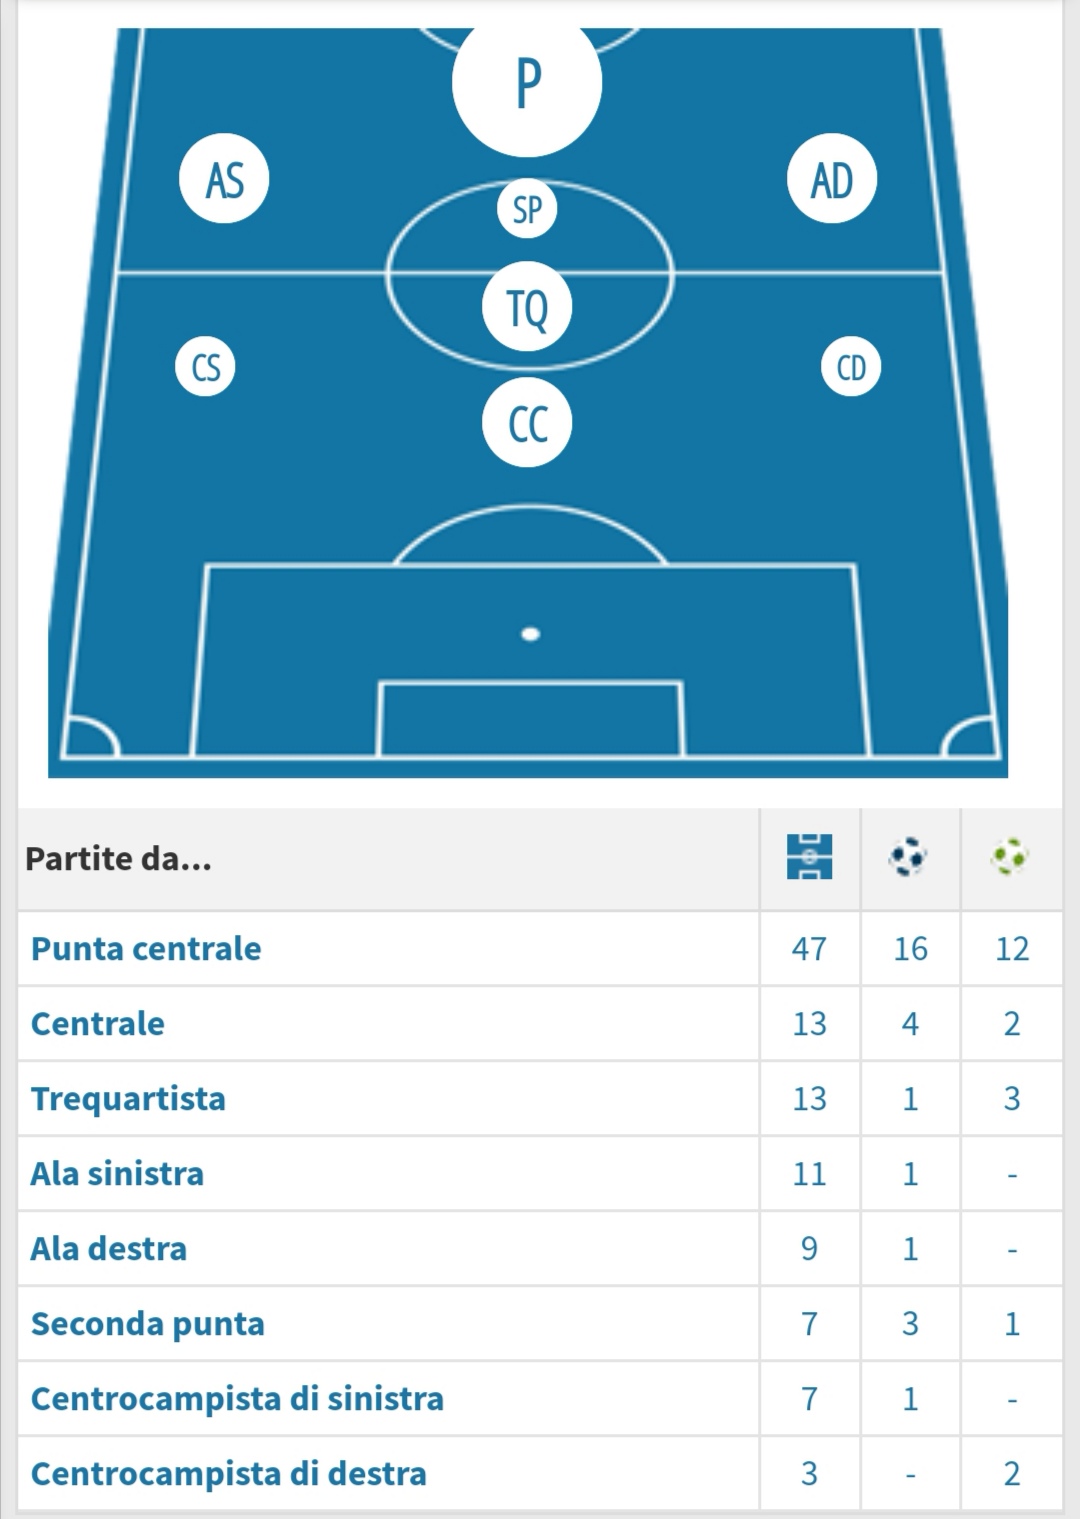Click the pitch matches column icon
Viewport: 1080px width, 1519px height.
tap(809, 857)
